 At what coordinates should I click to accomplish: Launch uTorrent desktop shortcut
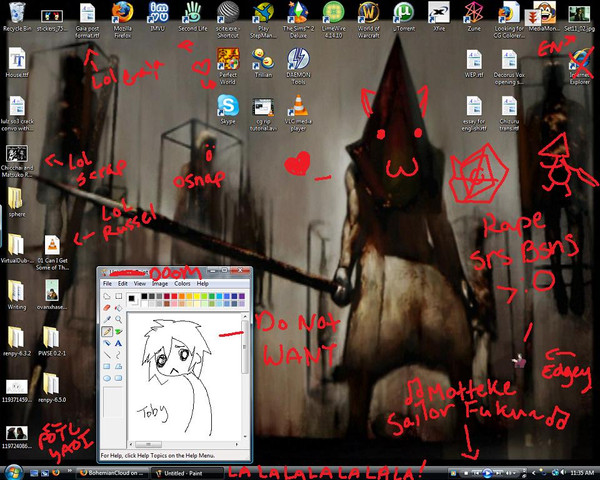click(x=404, y=17)
